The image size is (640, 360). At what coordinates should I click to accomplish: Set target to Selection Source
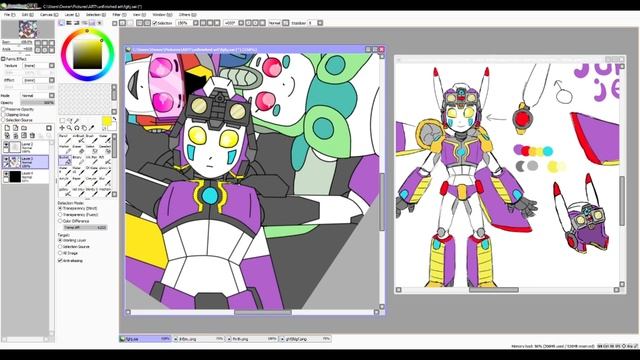(60, 247)
